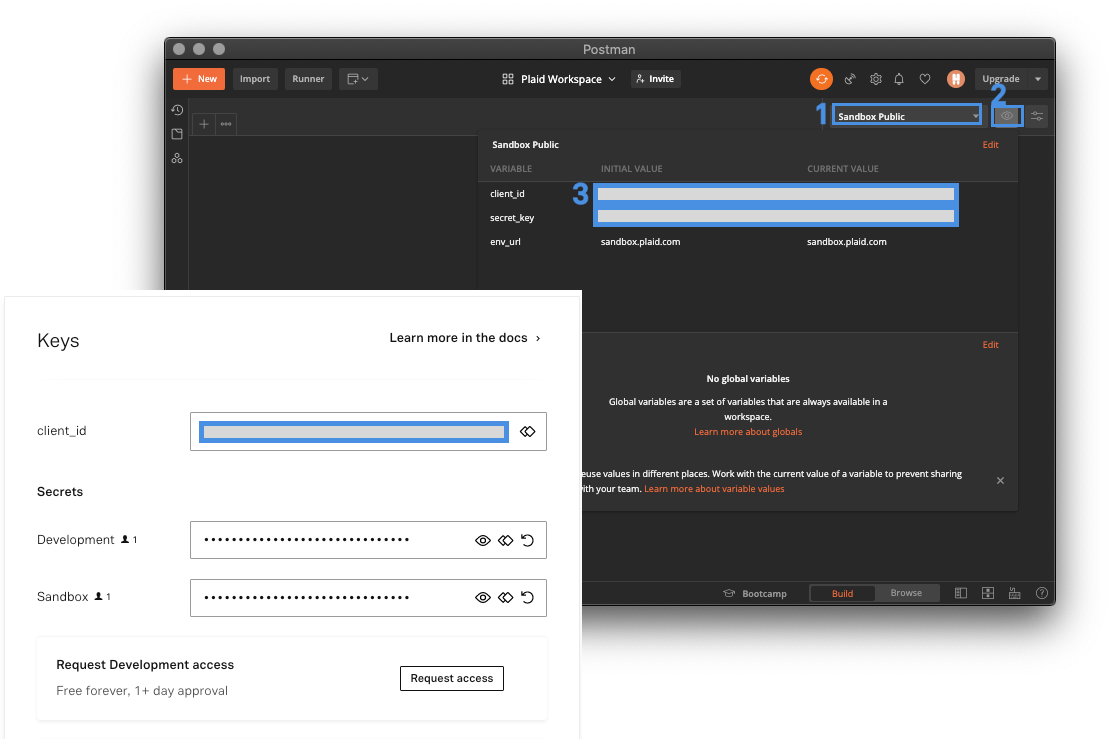The width and height of the screenshot is (1111, 739).
Task: Rotate the Sandbox secret with refresh icon
Action: [527, 597]
